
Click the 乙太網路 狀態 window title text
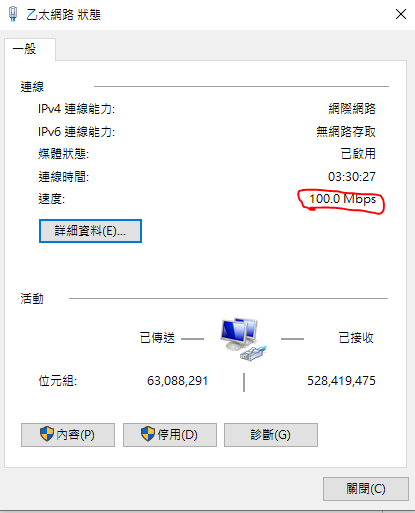pos(63,15)
